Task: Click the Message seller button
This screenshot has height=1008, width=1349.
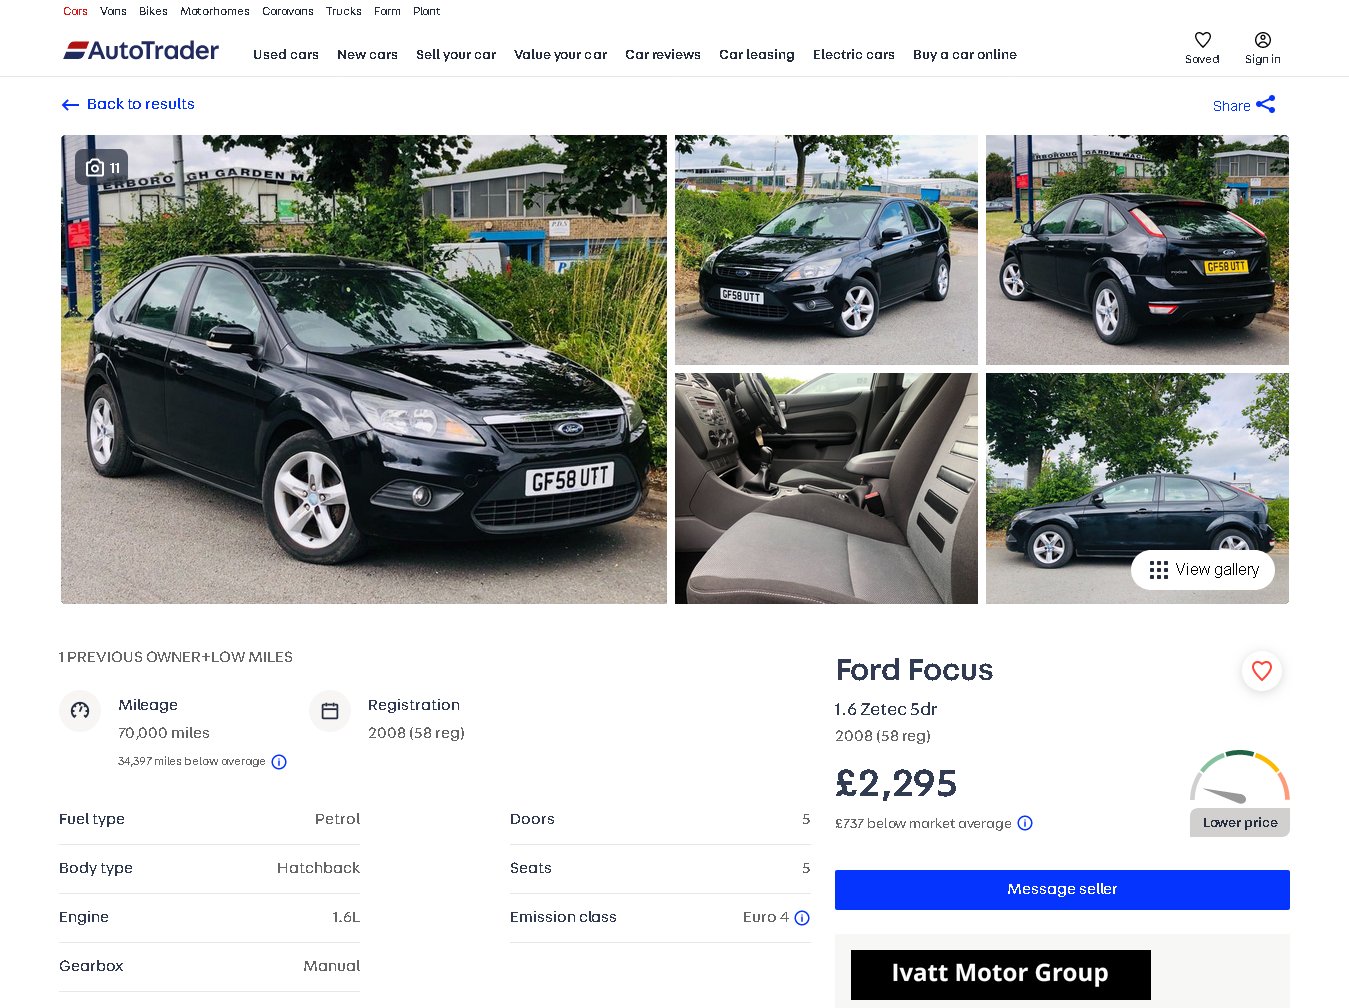Action: point(1062,890)
